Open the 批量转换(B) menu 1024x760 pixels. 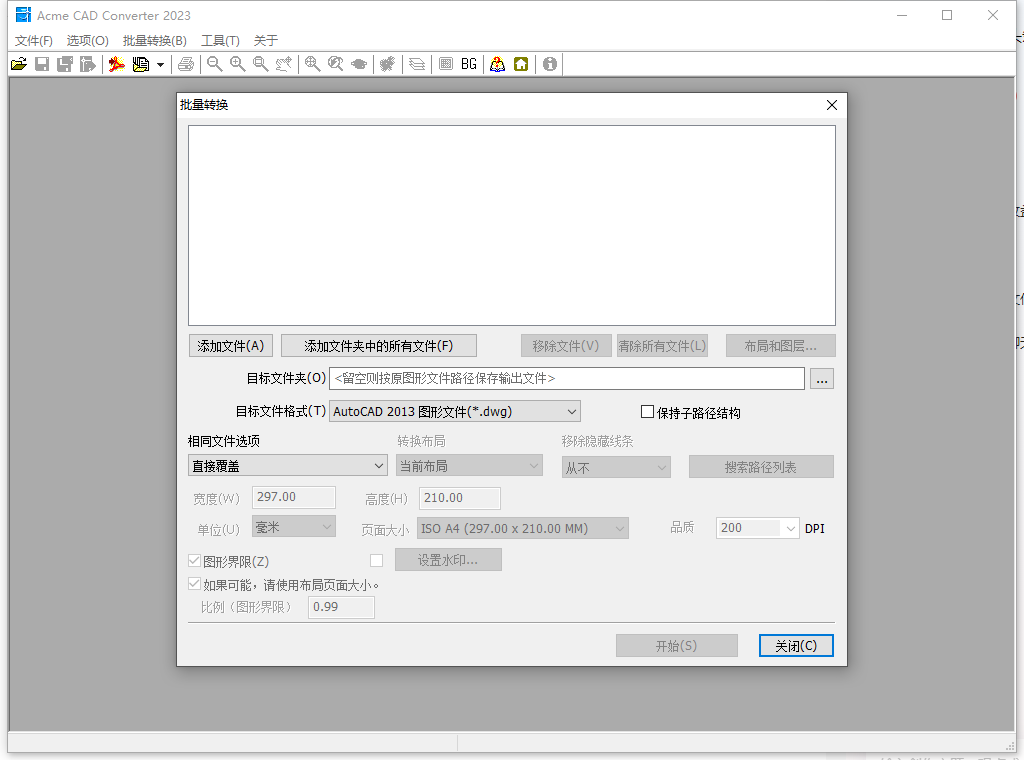[155, 40]
